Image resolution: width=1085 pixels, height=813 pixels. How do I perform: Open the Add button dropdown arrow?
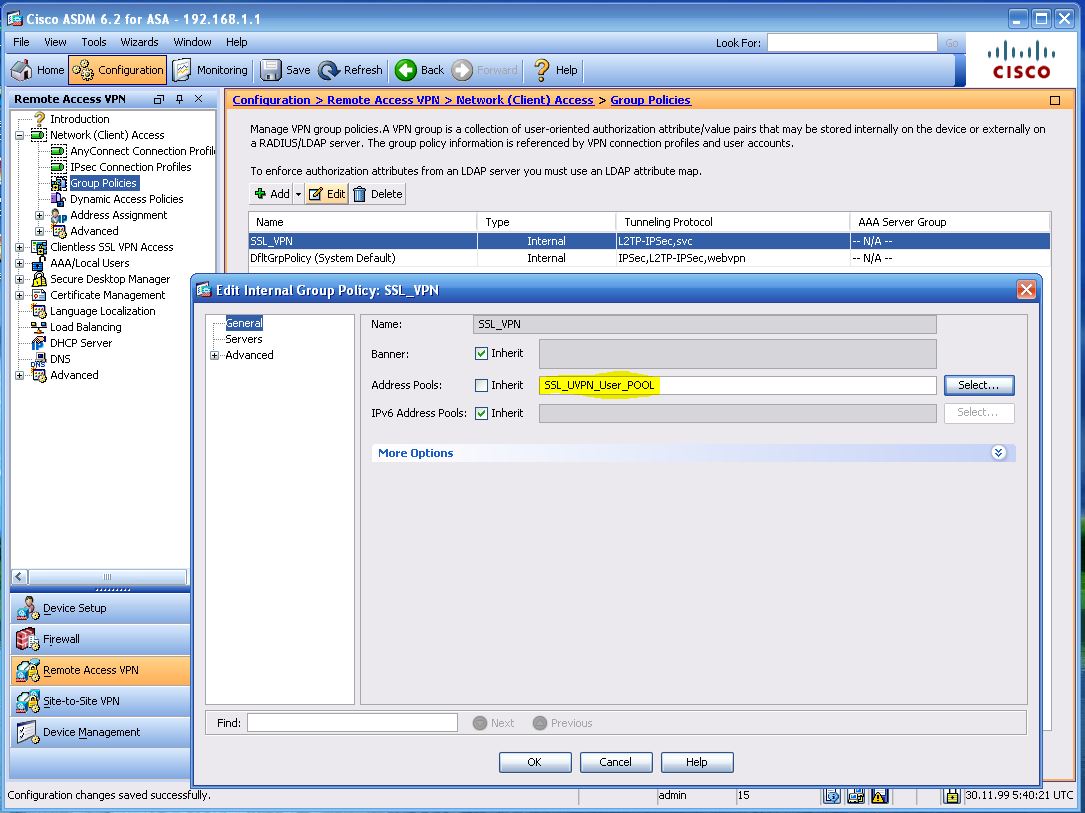pos(298,194)
